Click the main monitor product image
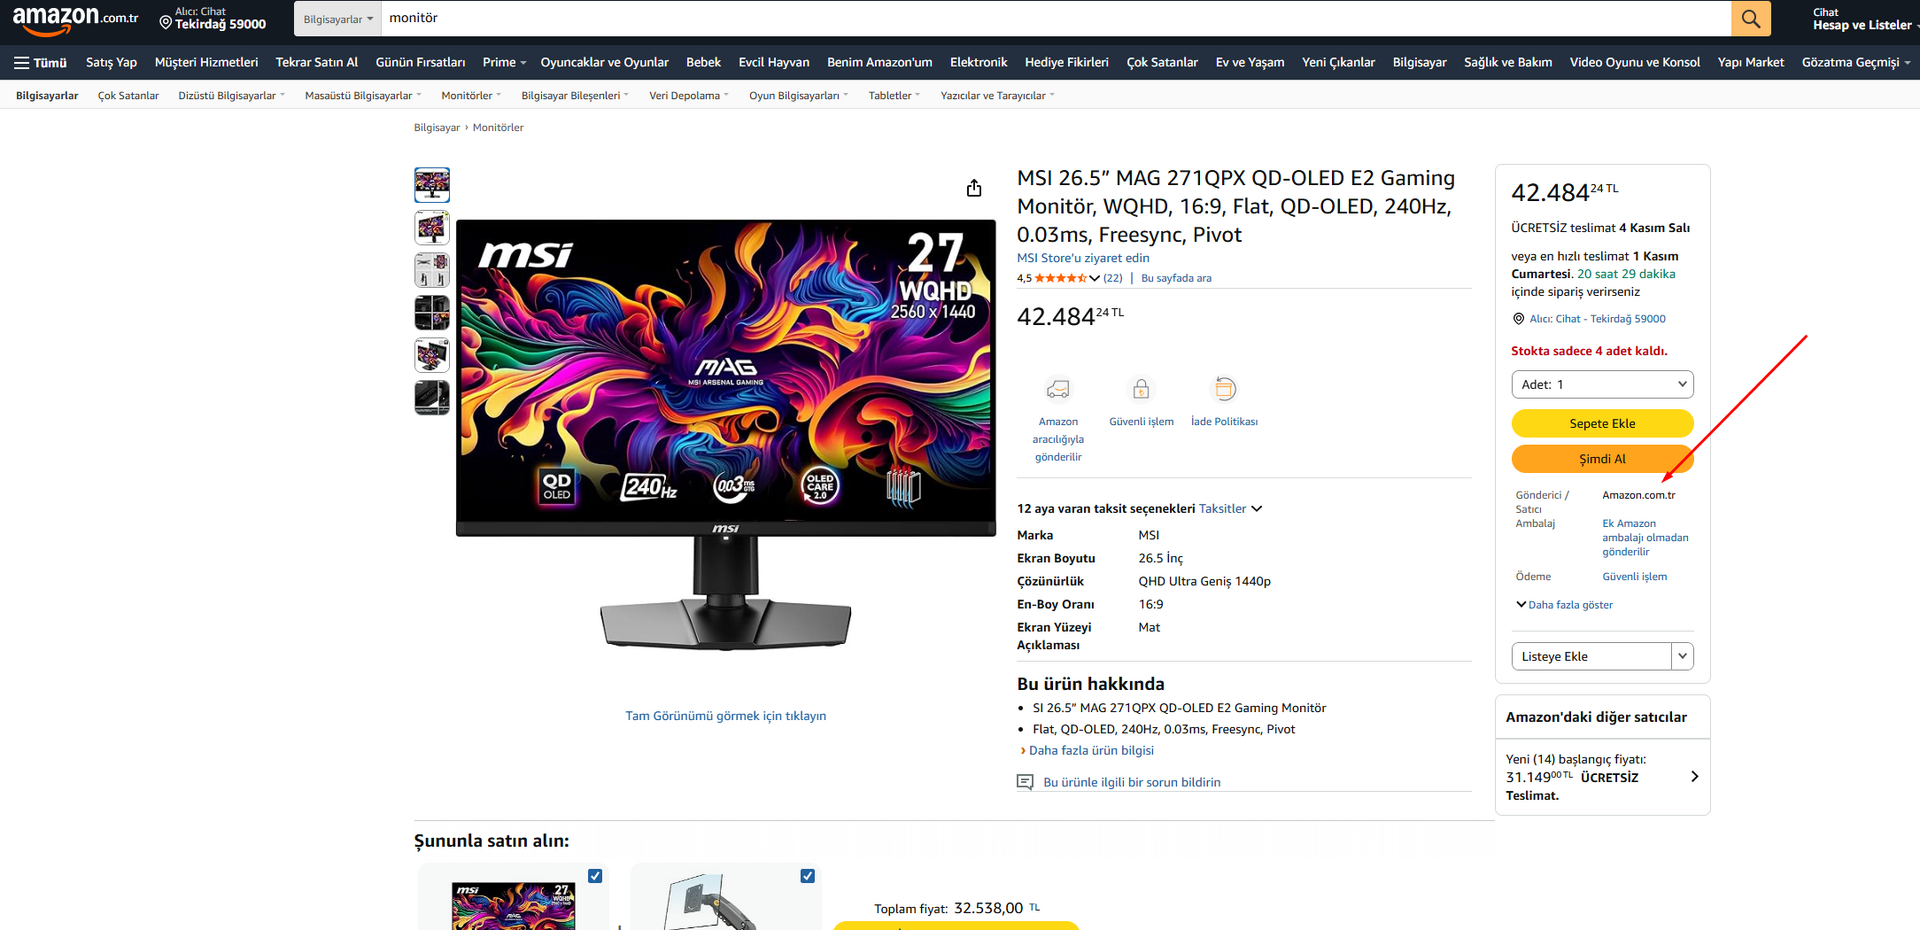1920x930 pixels. pos(726,435)
